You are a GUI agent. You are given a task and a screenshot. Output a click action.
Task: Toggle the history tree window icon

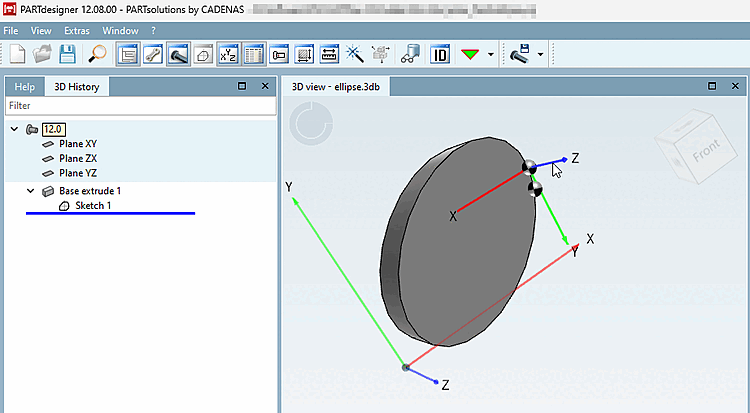pos(128,54)
